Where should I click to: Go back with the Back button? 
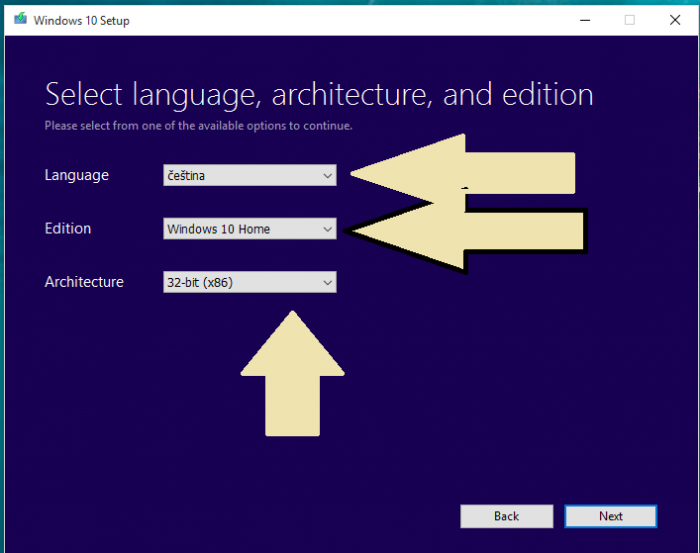pos(507,516)
